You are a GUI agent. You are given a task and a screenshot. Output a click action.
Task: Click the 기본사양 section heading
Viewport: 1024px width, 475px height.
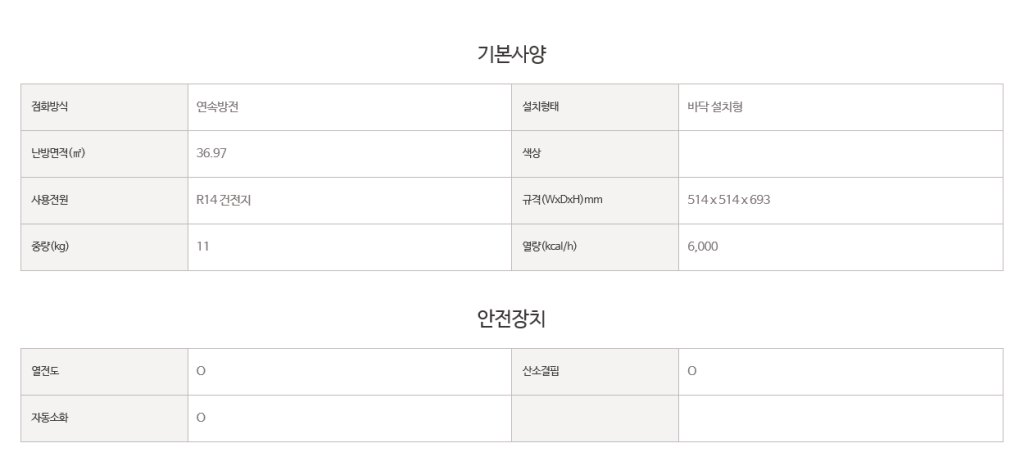511,54
